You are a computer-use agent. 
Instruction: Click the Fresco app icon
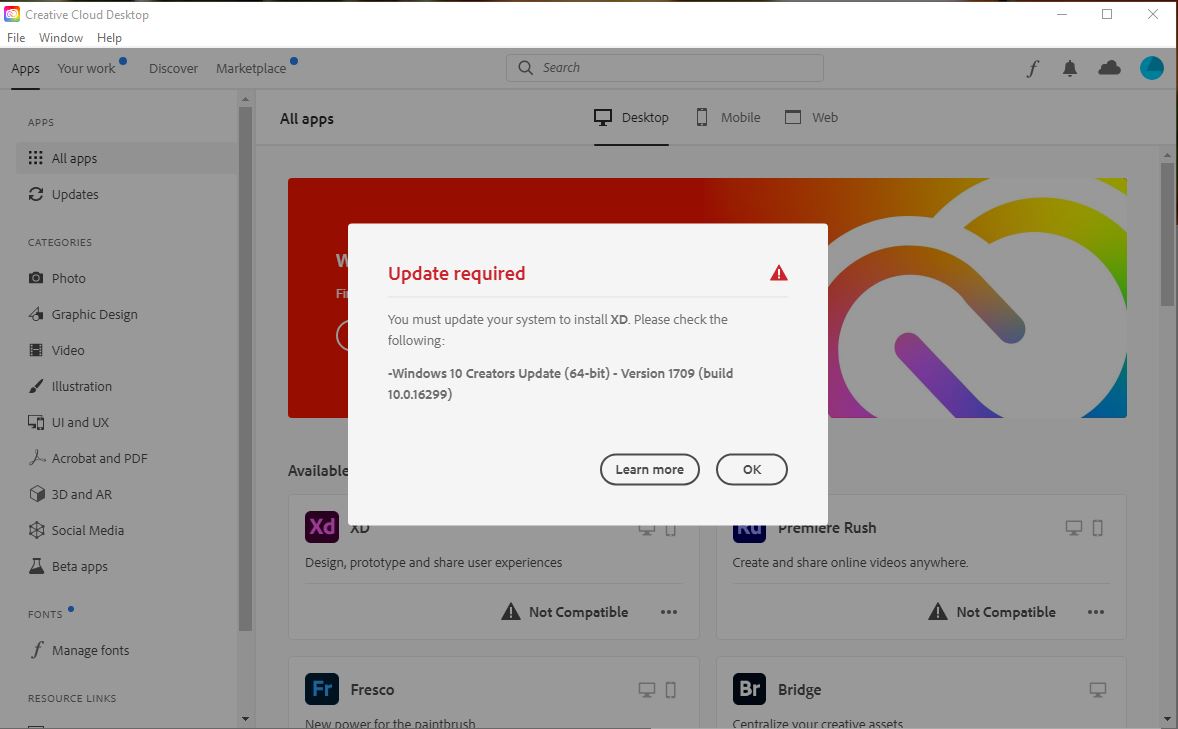click(322, 689)
